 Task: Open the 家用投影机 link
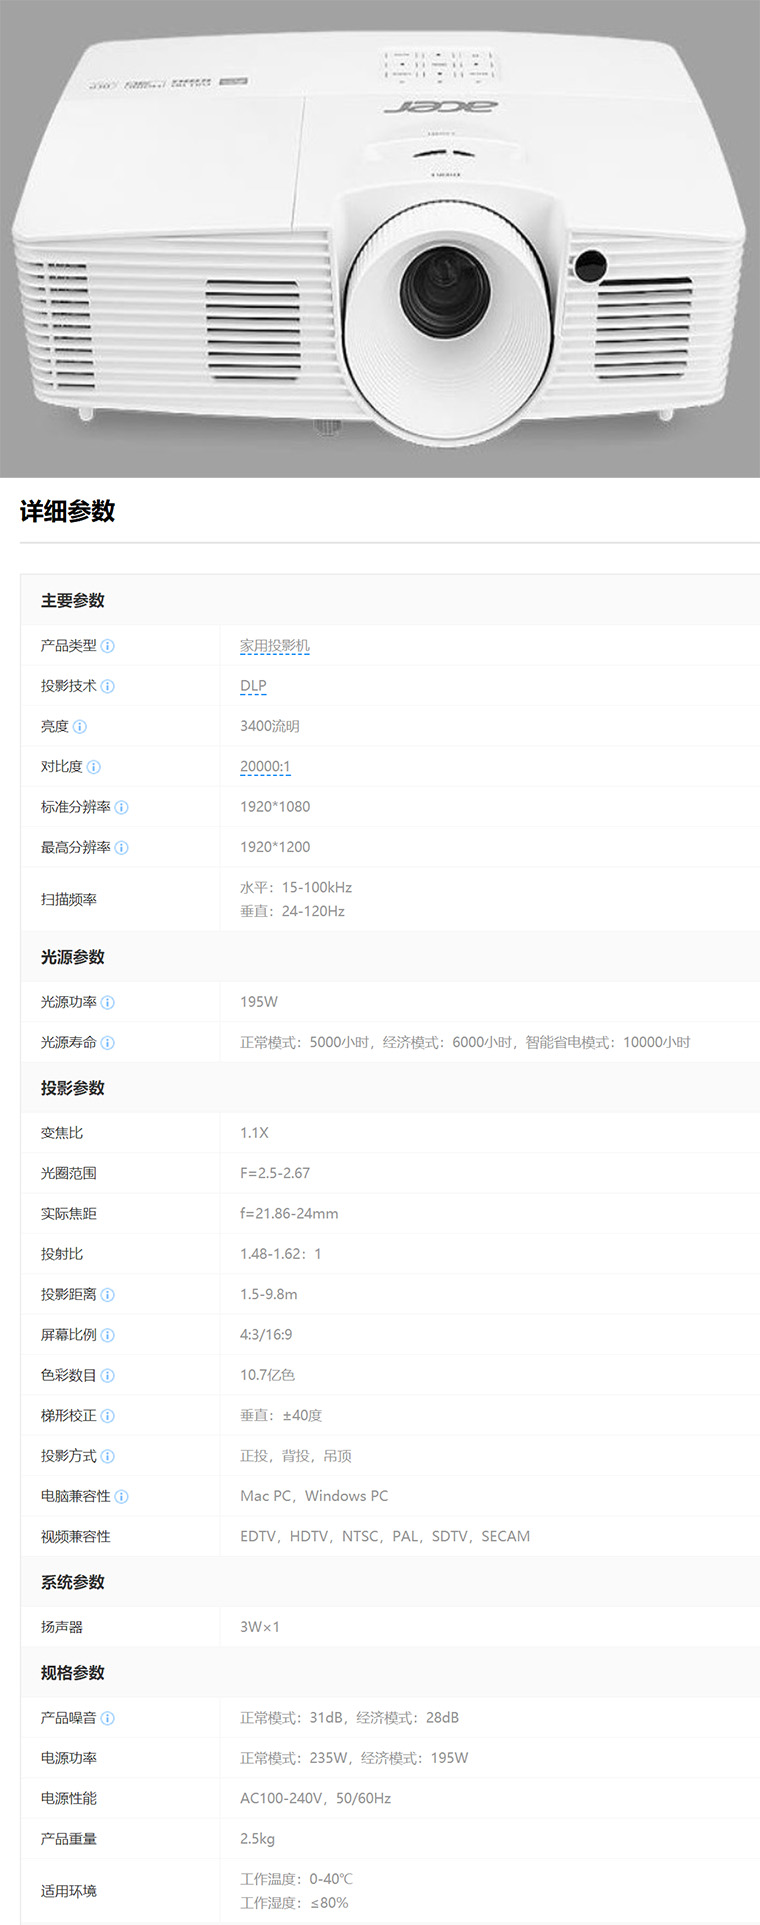click(x=275, y=646)
